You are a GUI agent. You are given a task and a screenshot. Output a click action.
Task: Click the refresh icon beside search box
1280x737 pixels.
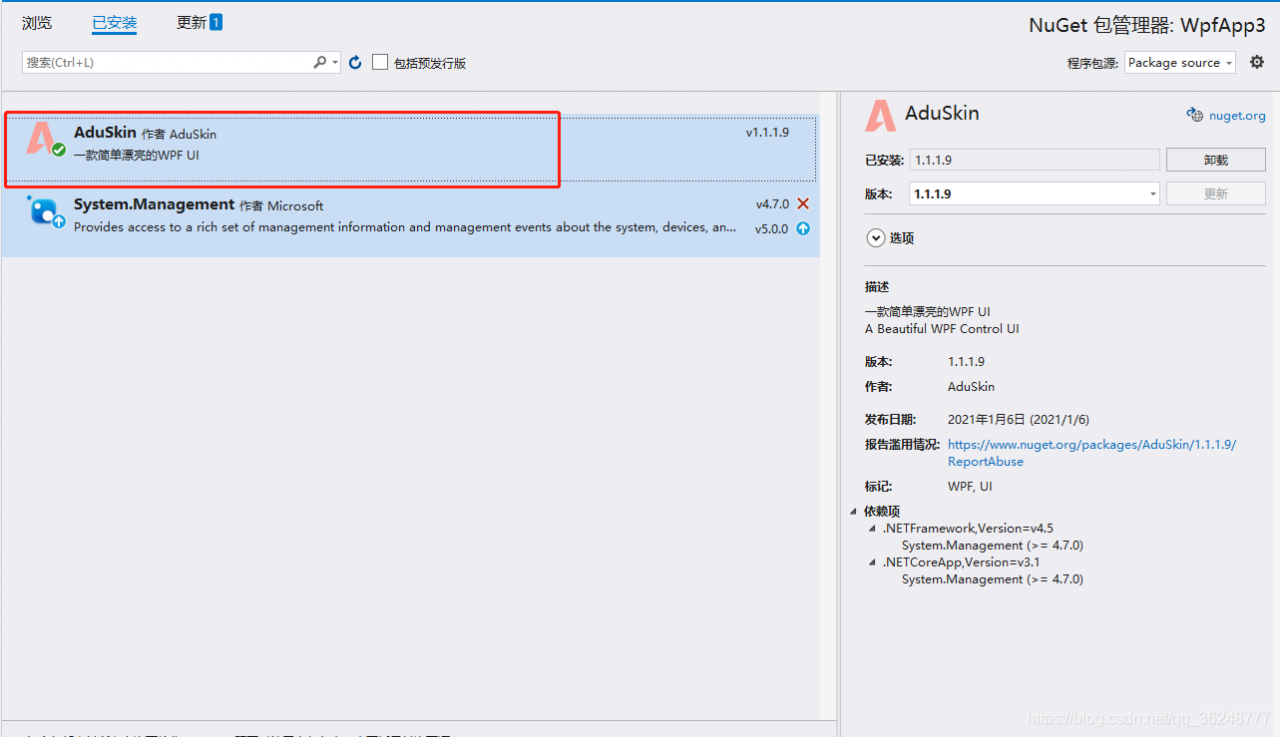pos(355,63)
